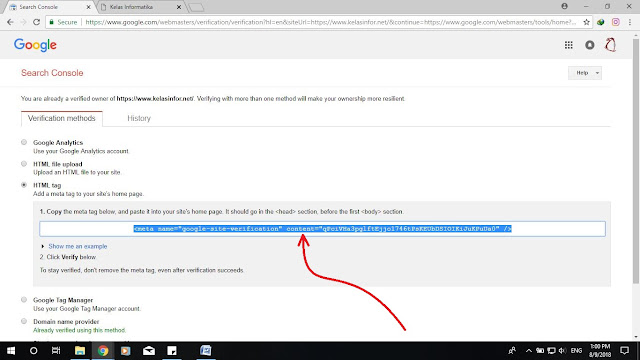Select HTML file upload radio button
This screenshot has height=360, width=640.
pos(24,164)
